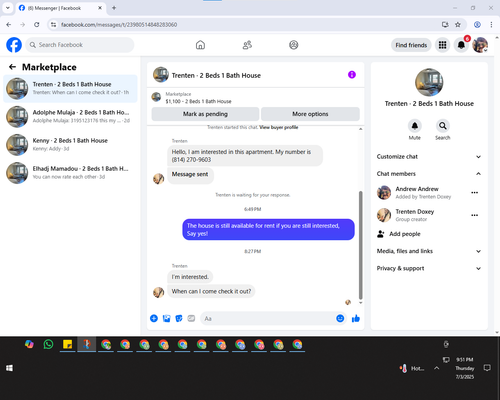
Task: Open options for Trenten Doxey member
Action: (475, 215)
